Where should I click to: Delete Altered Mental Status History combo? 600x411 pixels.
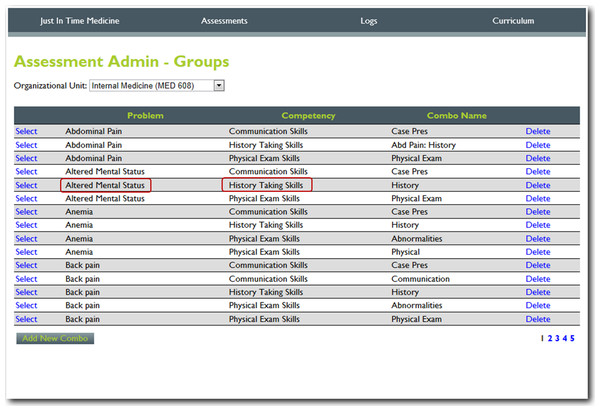(x=538, y=185)
